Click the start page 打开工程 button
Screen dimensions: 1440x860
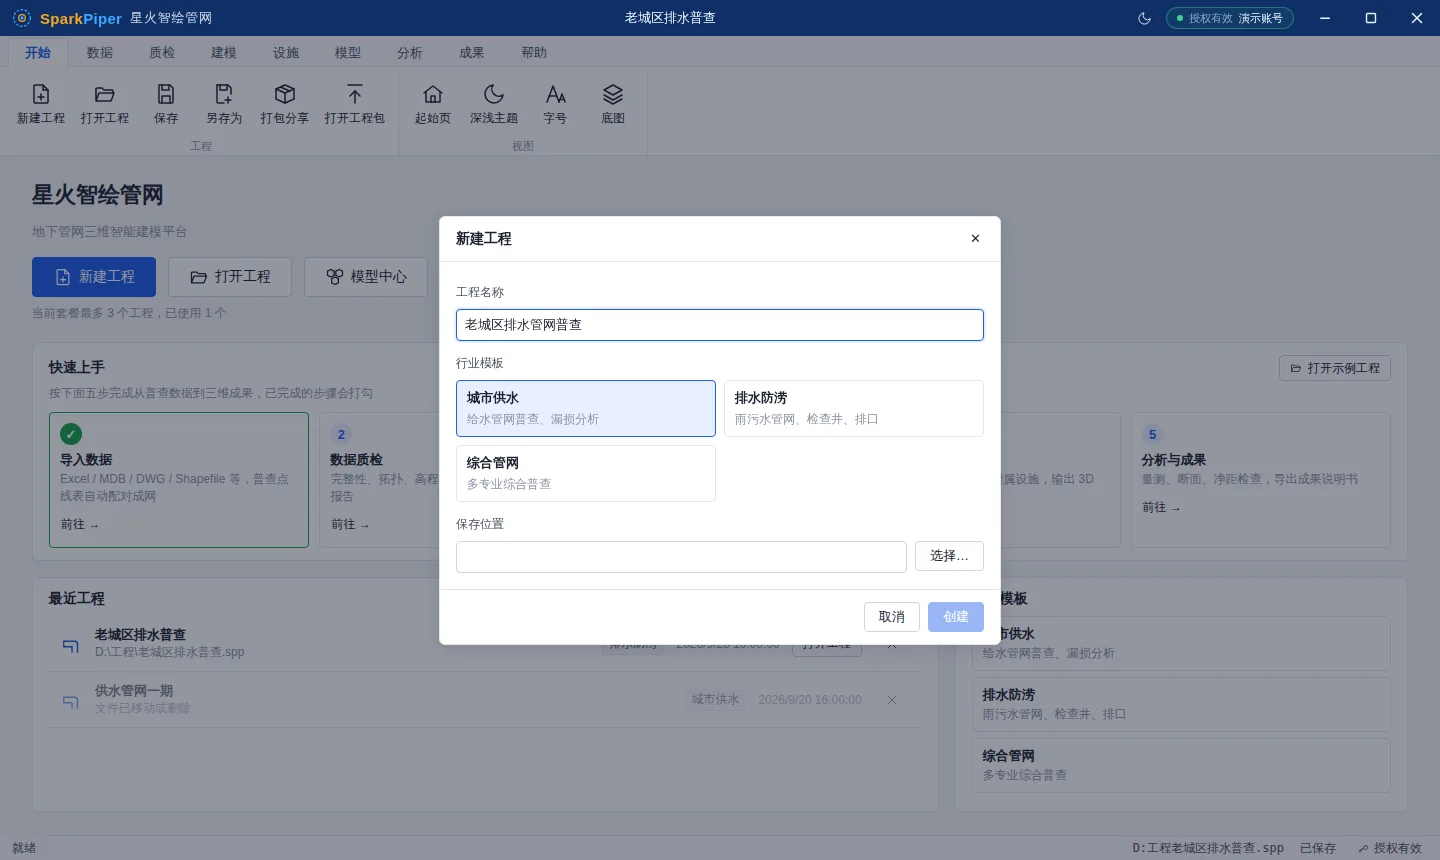click(x=230, y=277)
